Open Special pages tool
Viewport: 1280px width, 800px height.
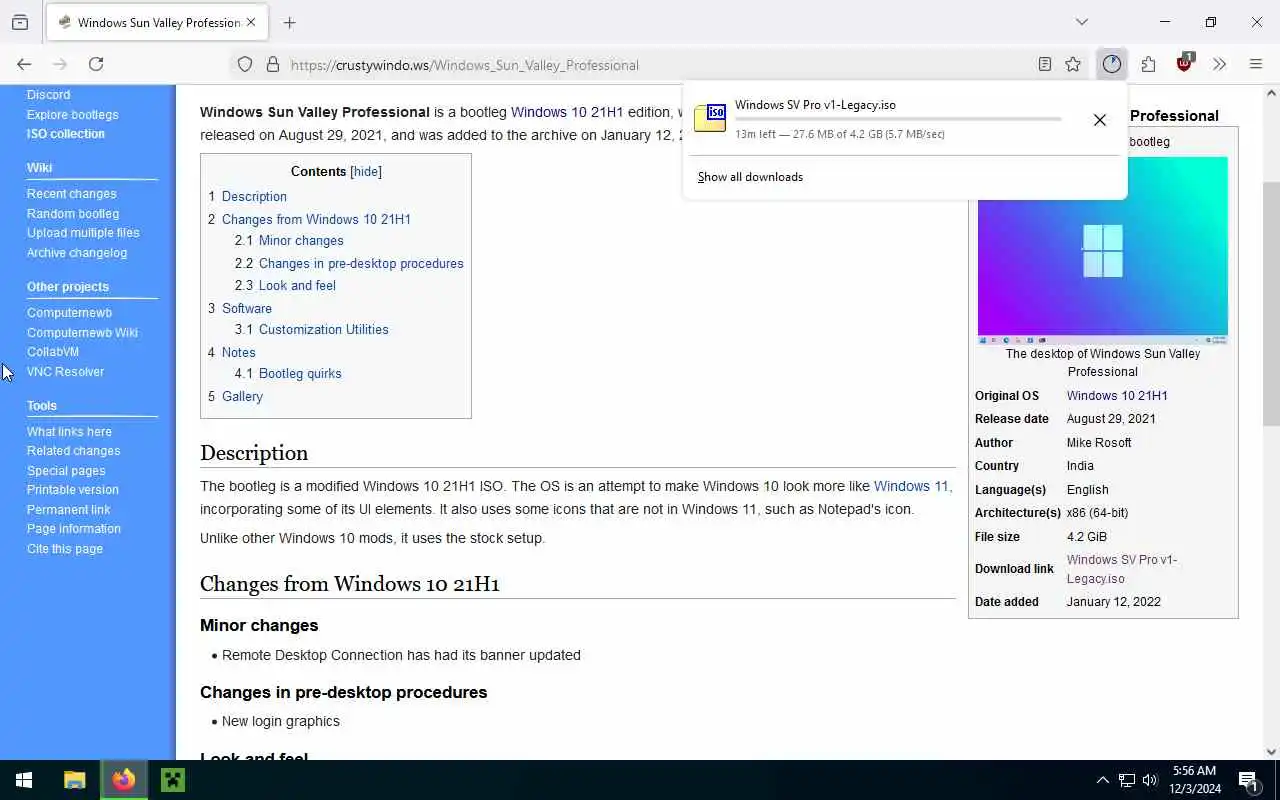[66, 471]
